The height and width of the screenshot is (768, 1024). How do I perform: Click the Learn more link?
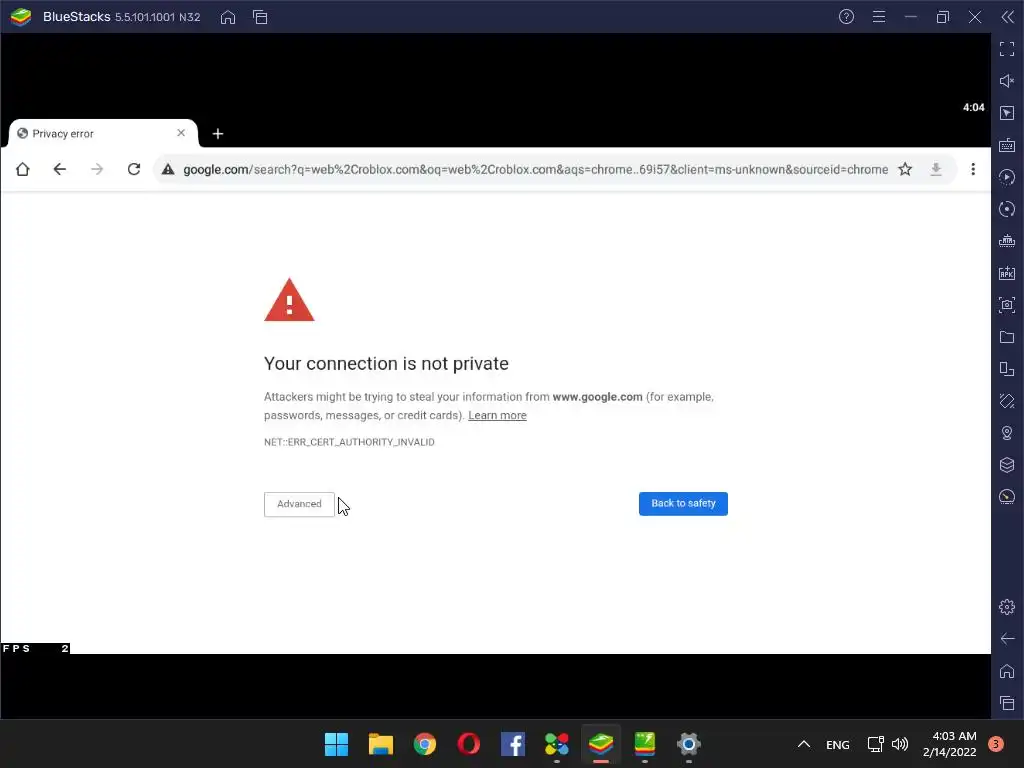497,415
